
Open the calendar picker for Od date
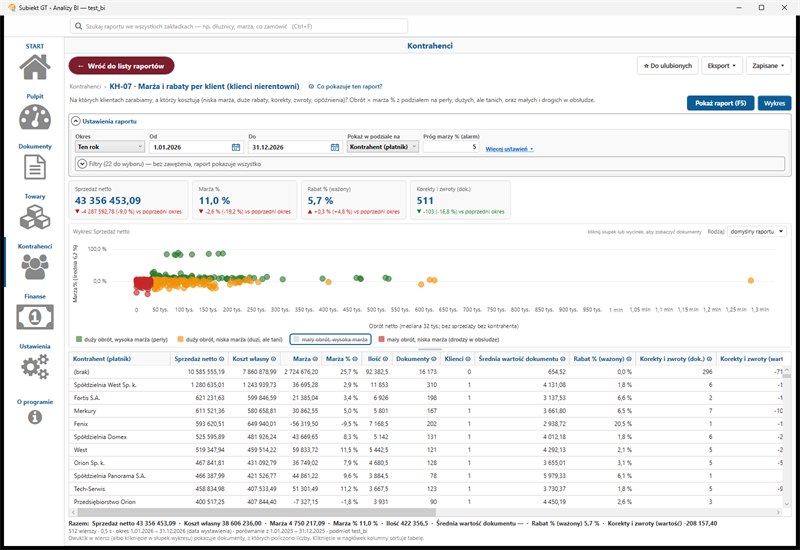tap(236, 147)
